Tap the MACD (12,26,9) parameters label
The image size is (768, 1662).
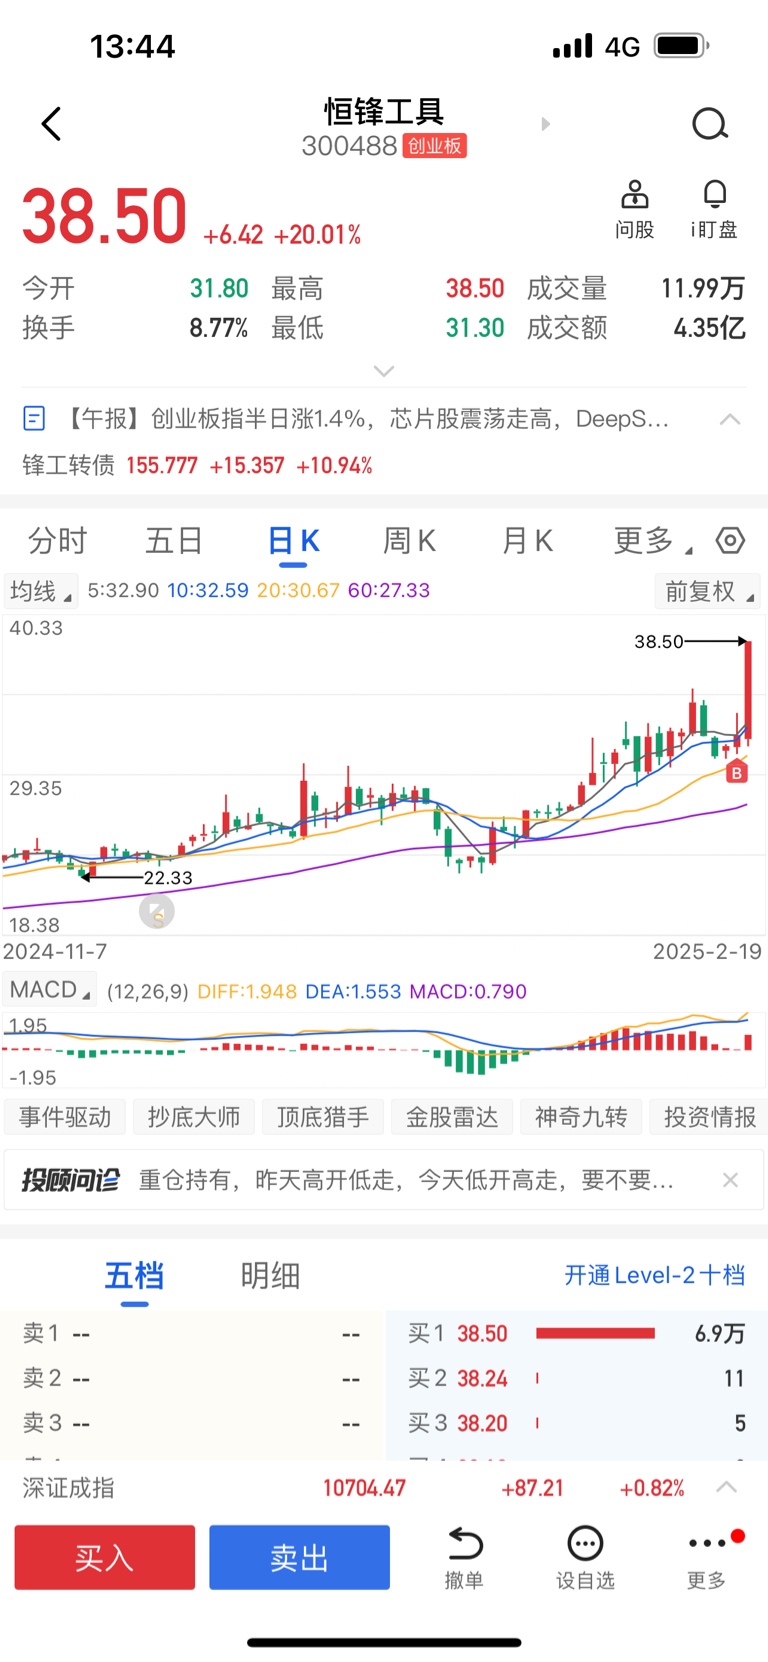147,991
